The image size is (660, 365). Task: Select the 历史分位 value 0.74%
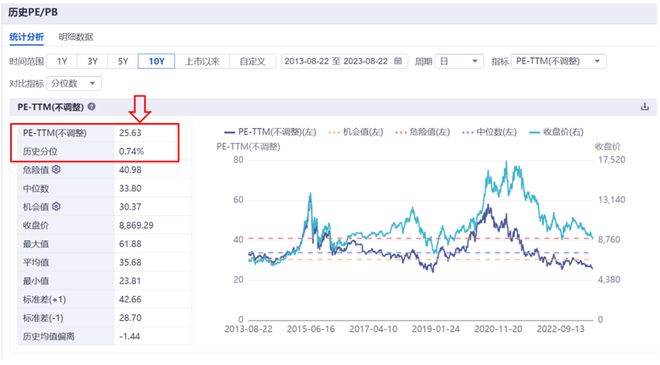tap(131, 152)
